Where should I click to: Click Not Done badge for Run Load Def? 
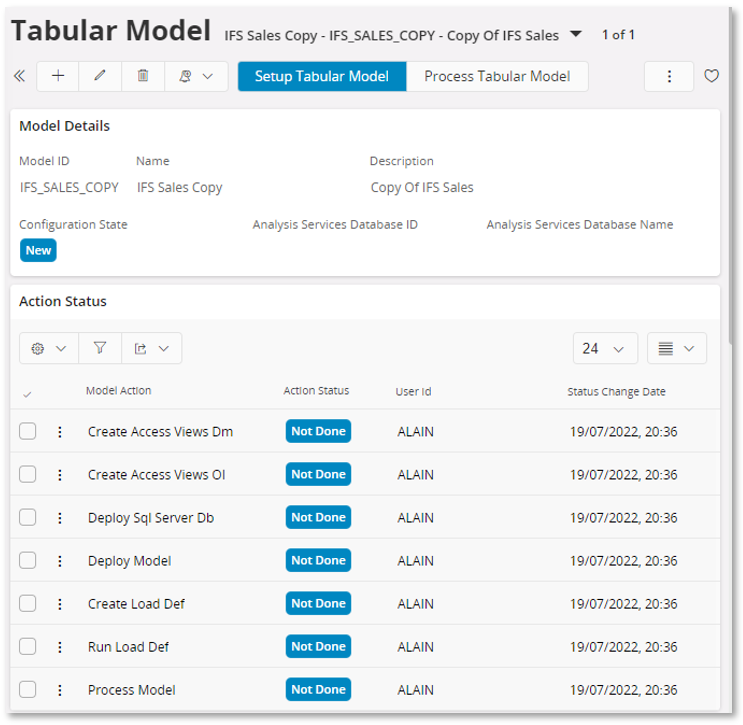(318, 647)
